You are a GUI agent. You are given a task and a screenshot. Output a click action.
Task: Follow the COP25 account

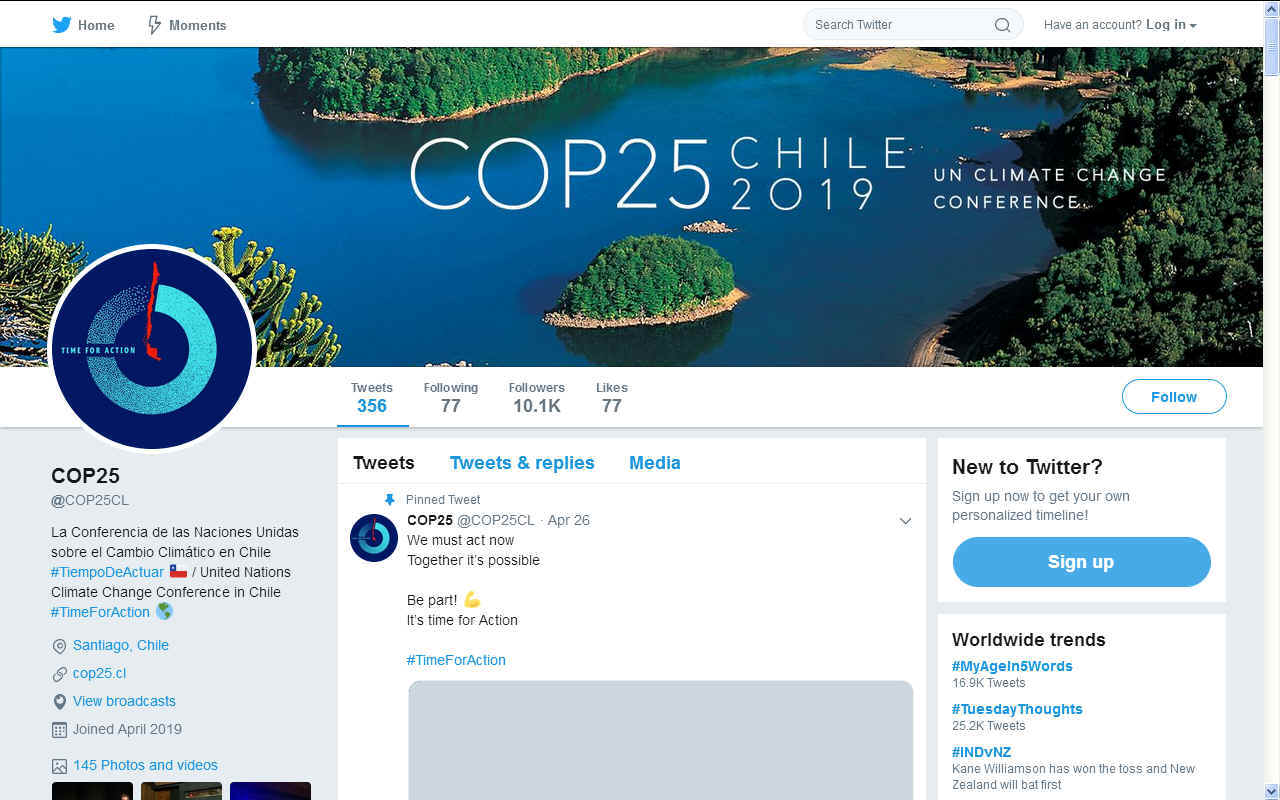click(x=1174, y=397)
